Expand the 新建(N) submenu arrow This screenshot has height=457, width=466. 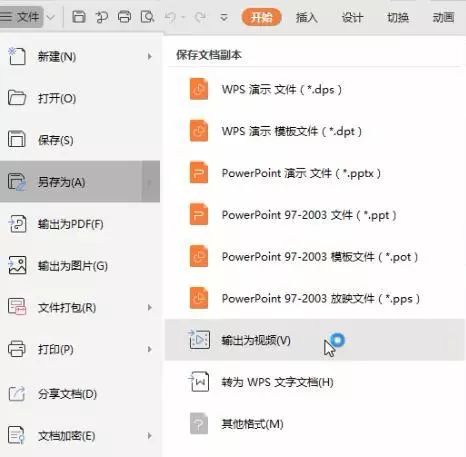(150, 57)
